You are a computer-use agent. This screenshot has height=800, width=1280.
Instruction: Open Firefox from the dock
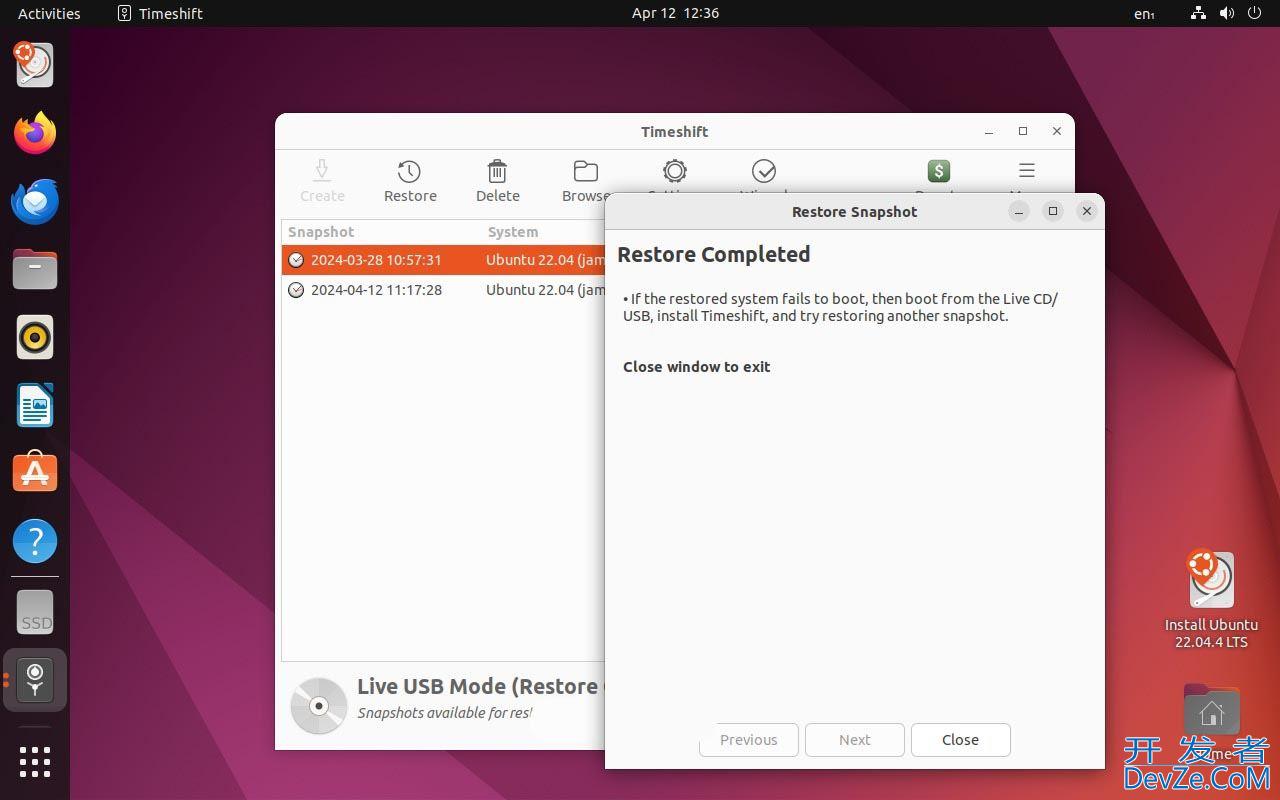[35, 133]
